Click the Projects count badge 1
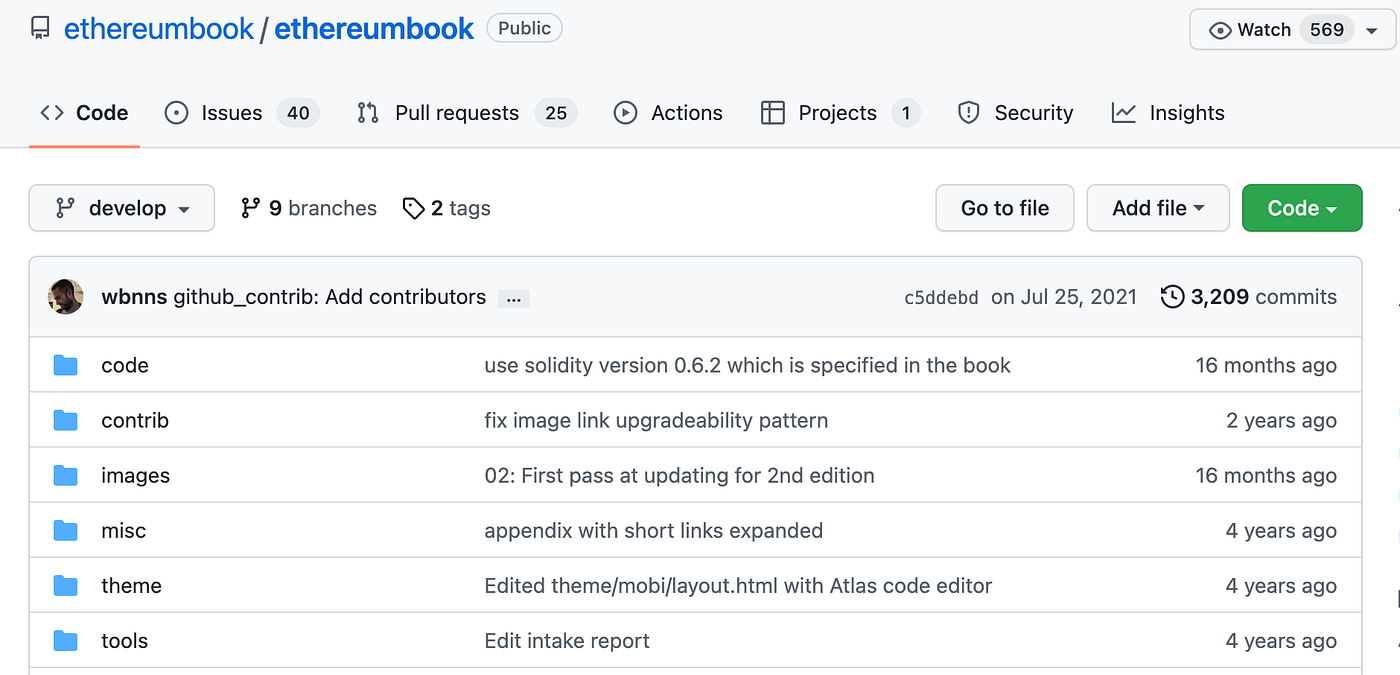Screen dimensions: 1400x675 pyautogui.click(x=906, y=113)
